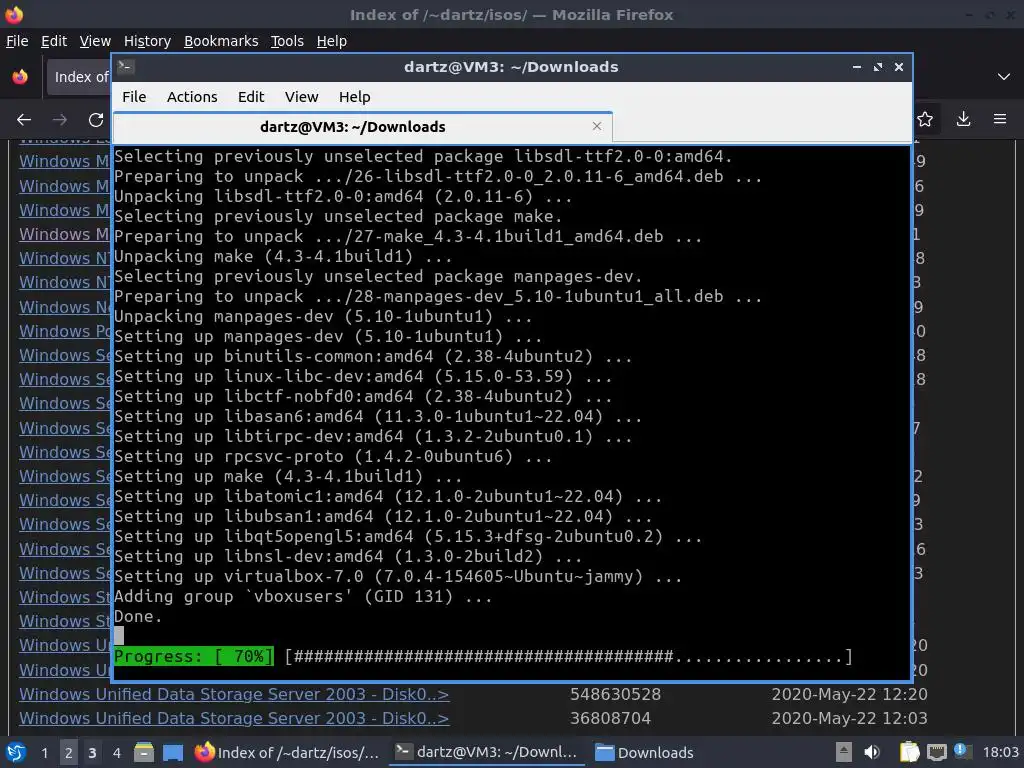1024x768 pixels.
Task: Select the terminal tab dartz@VM3: ~/Downloads
Action: point(362,127)
